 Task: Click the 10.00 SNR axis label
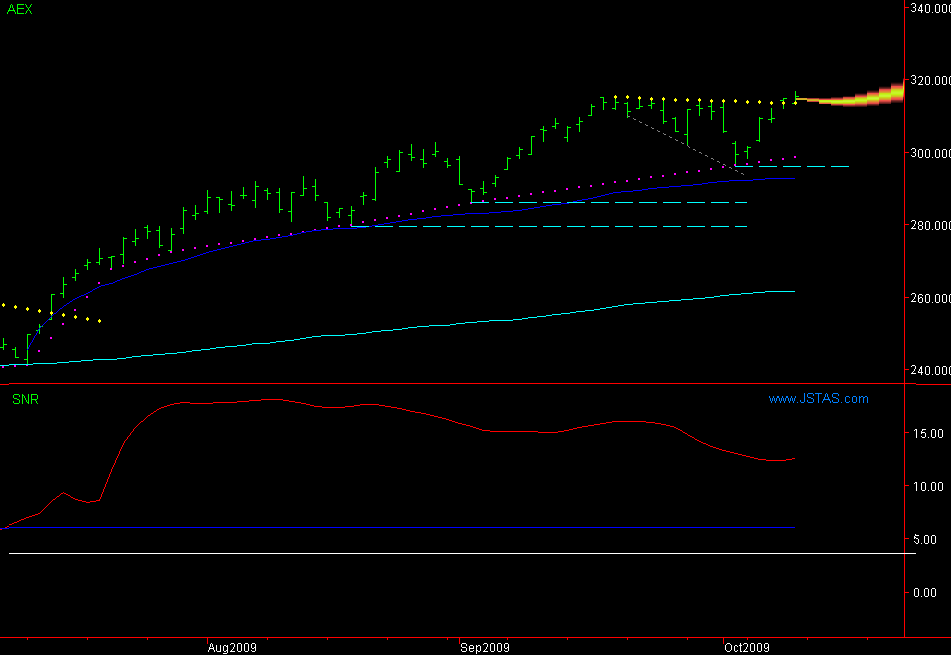(932, 487)
